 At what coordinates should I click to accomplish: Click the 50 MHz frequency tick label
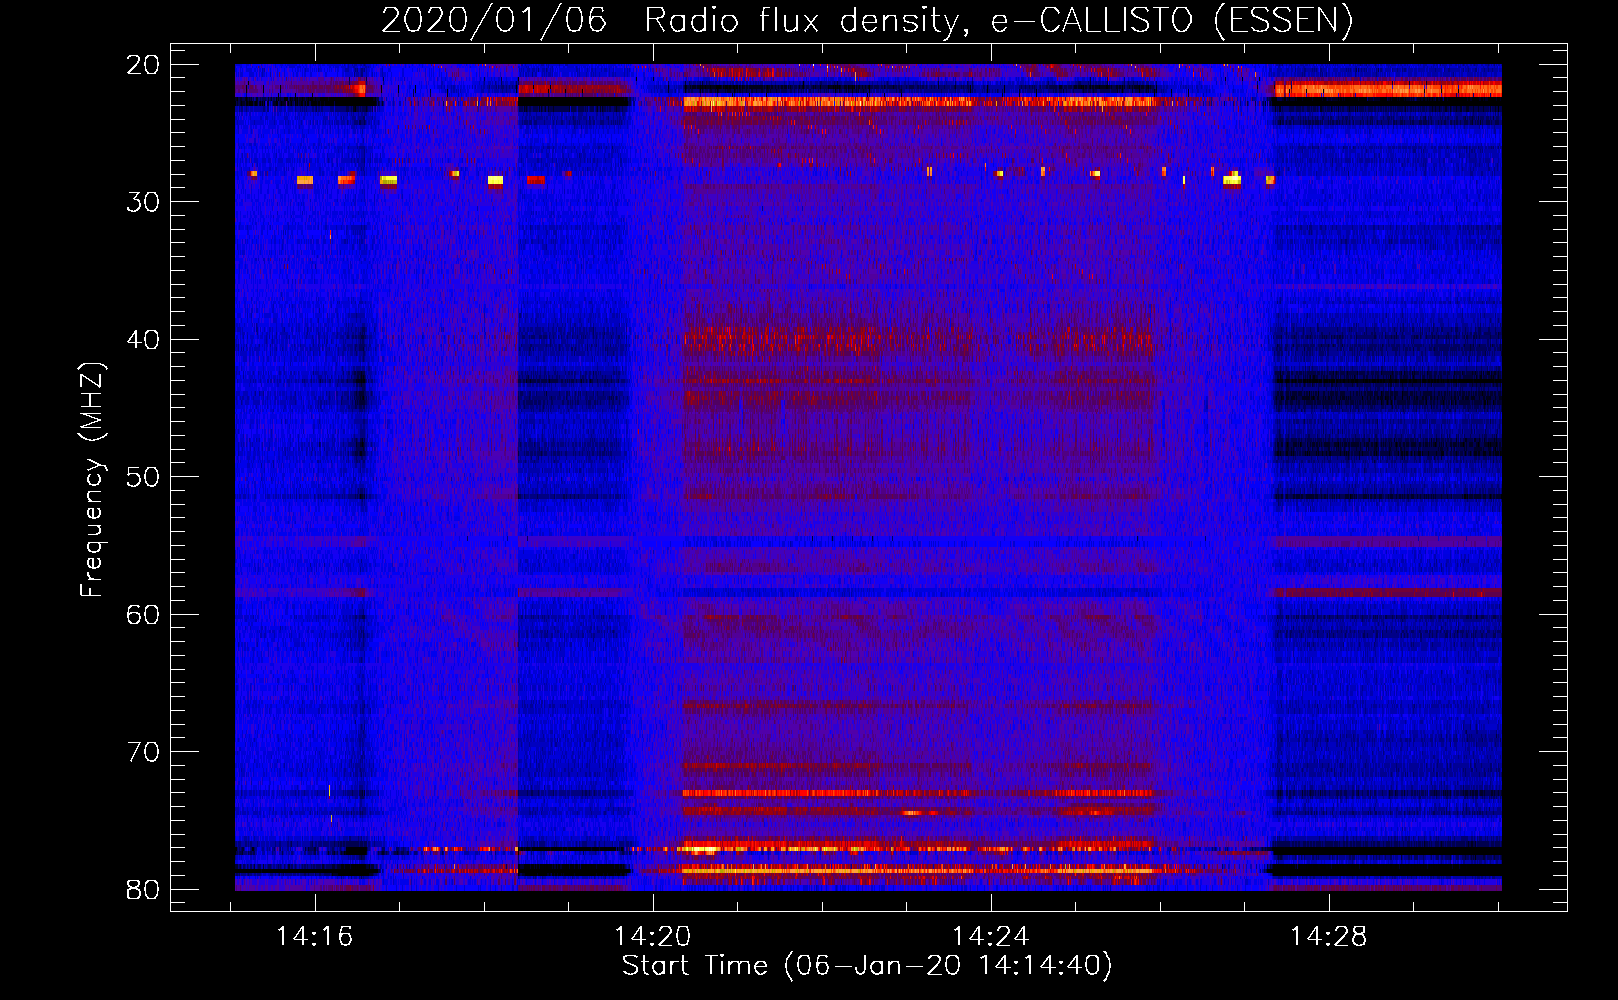pos(144,477)
